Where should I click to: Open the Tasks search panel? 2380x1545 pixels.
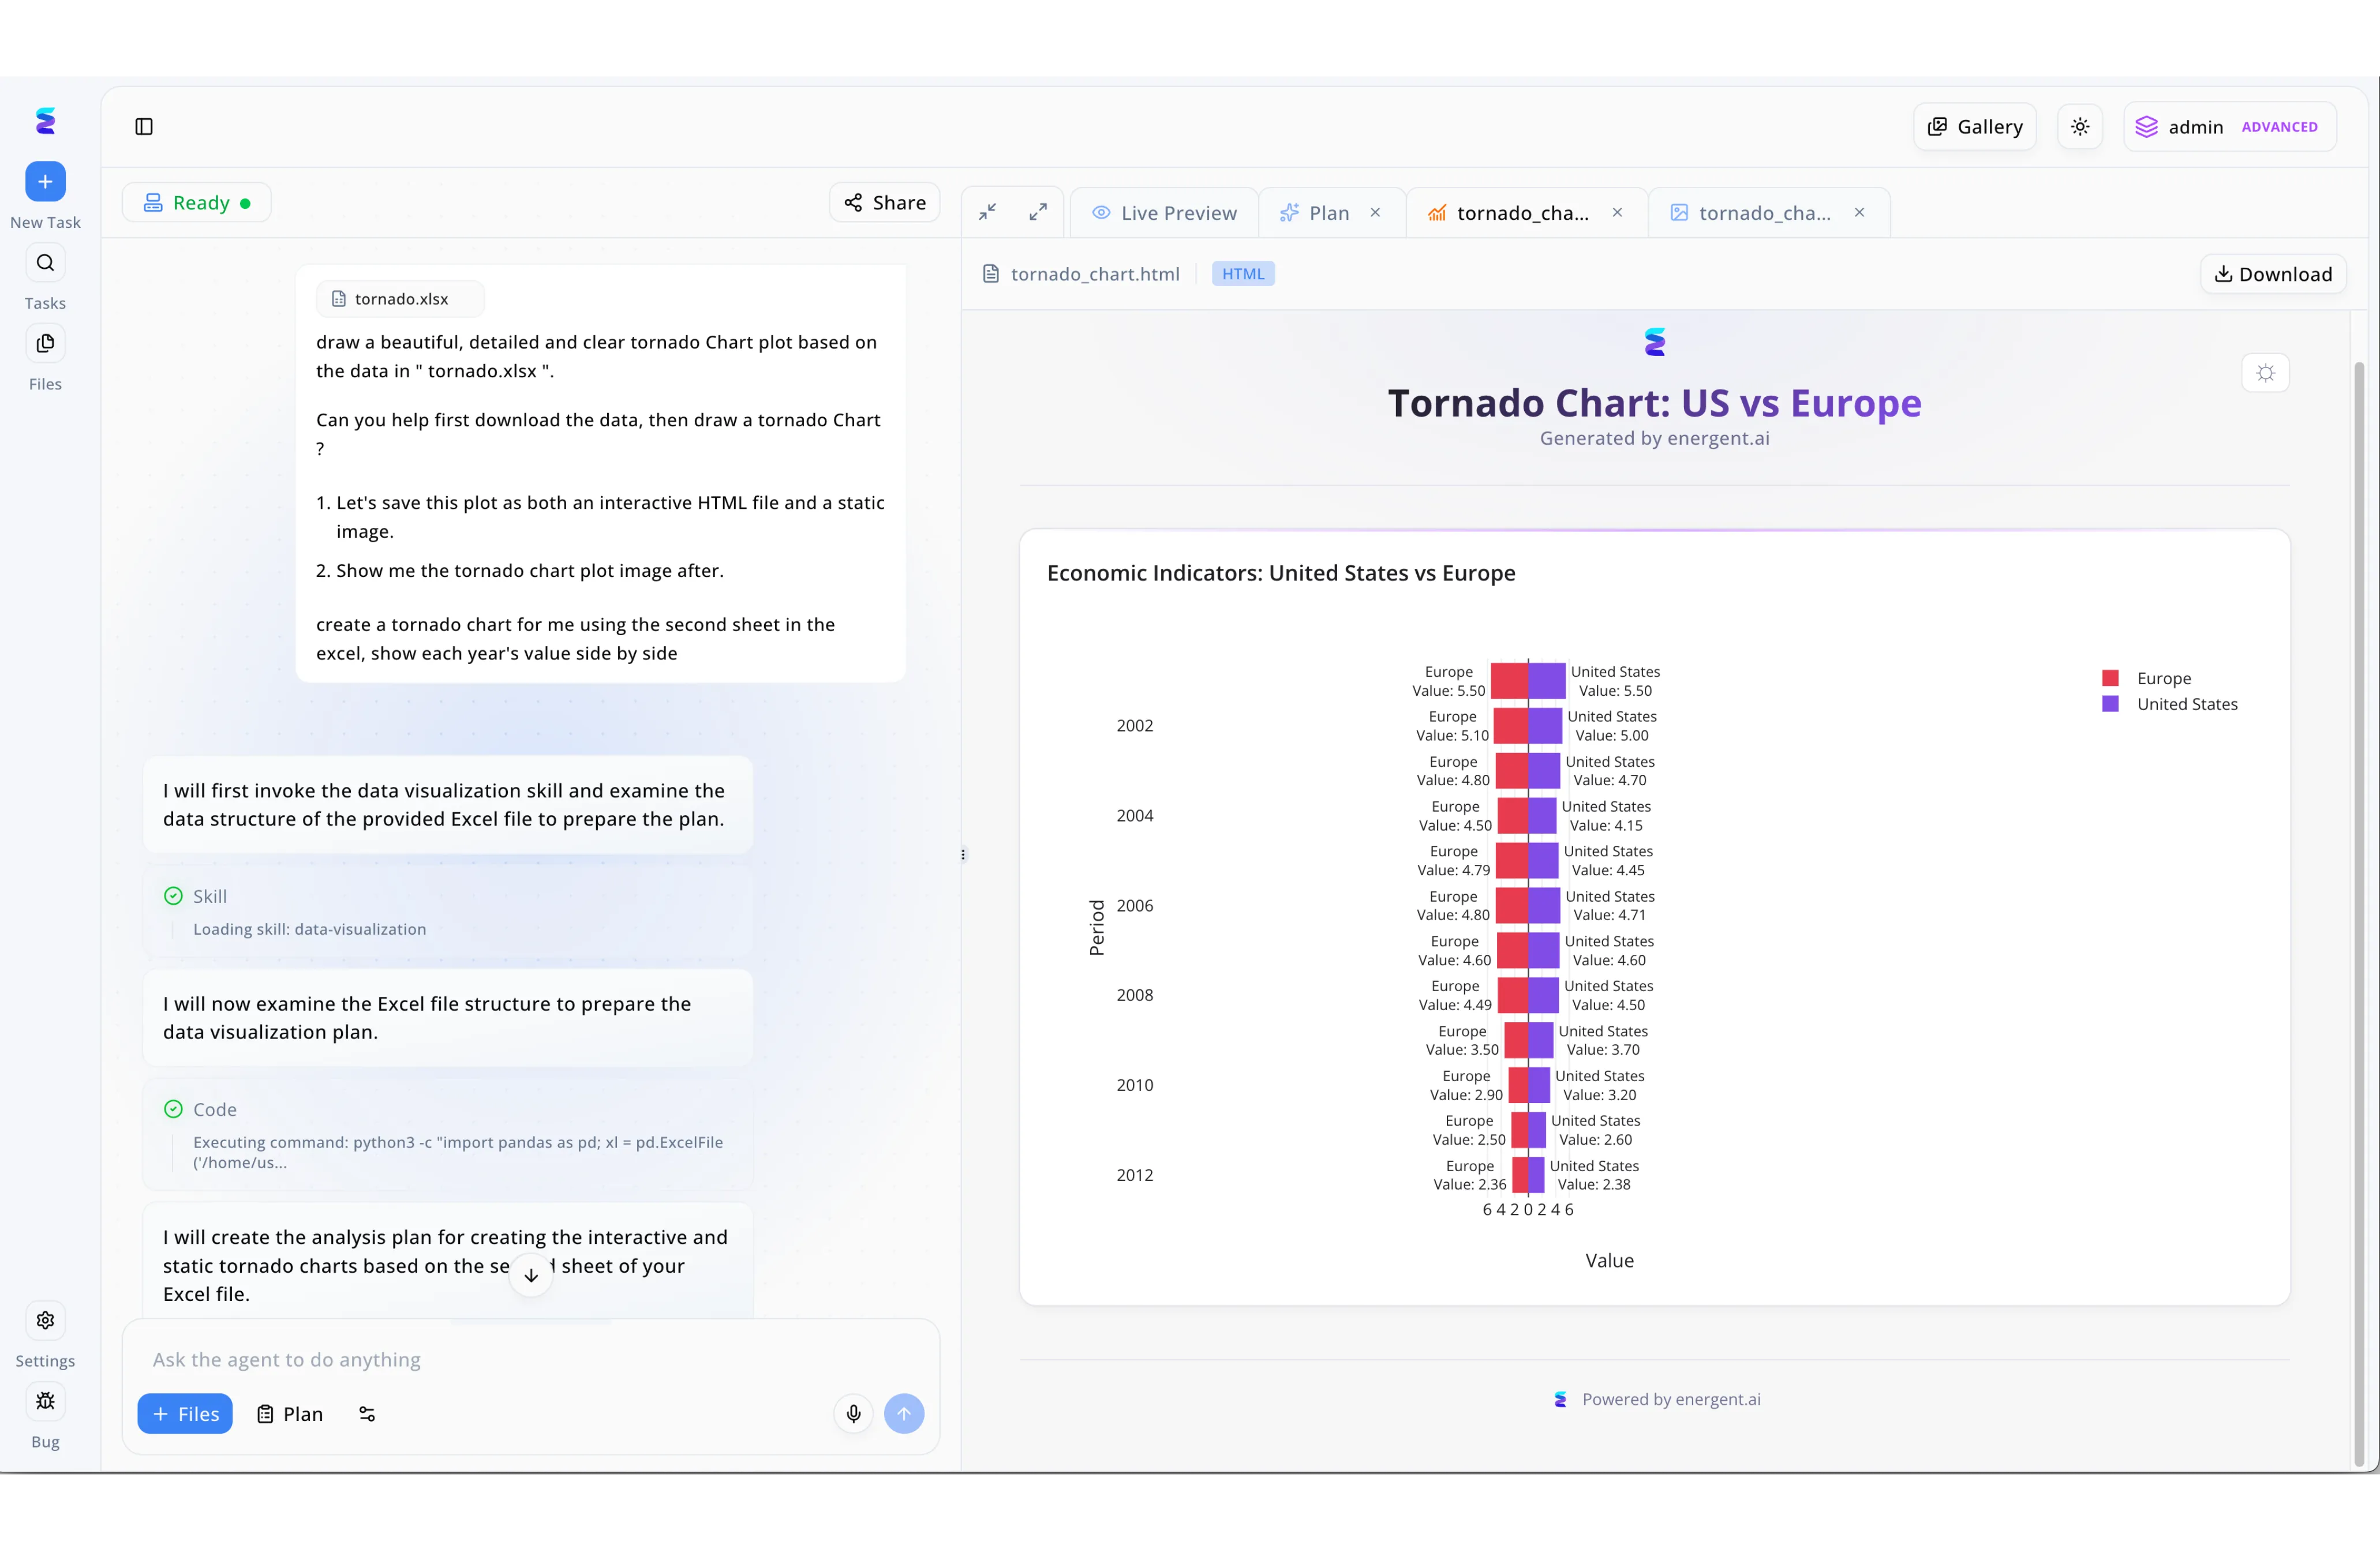coord(45,262)
